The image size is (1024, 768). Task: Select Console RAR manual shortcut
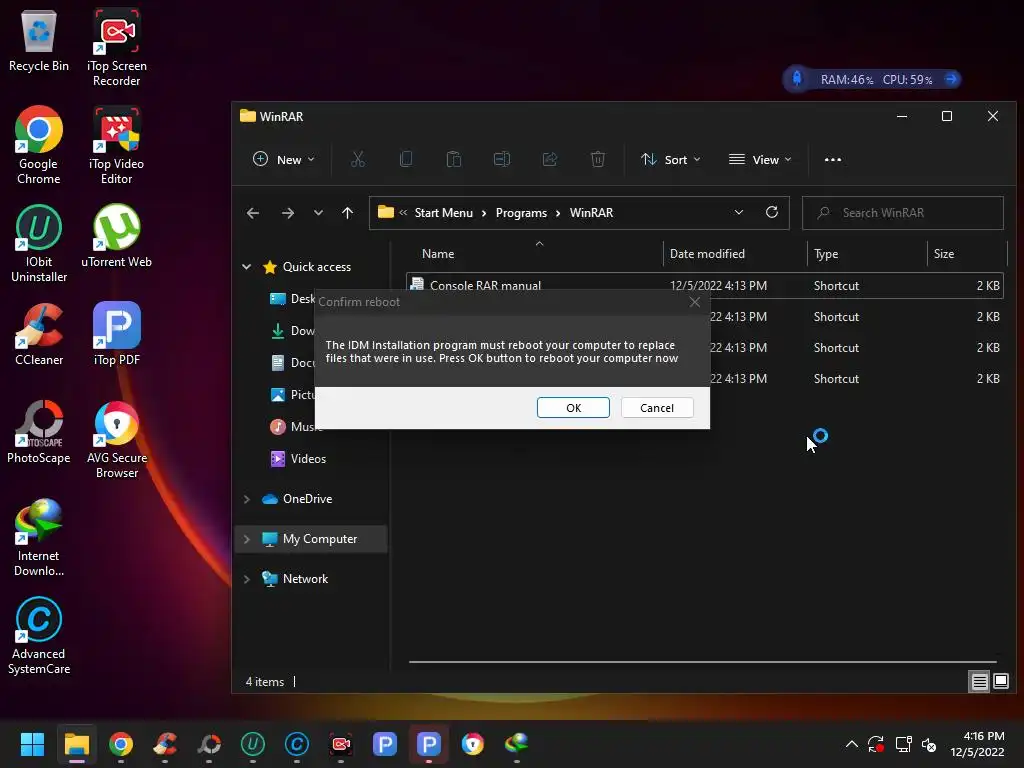705,285
